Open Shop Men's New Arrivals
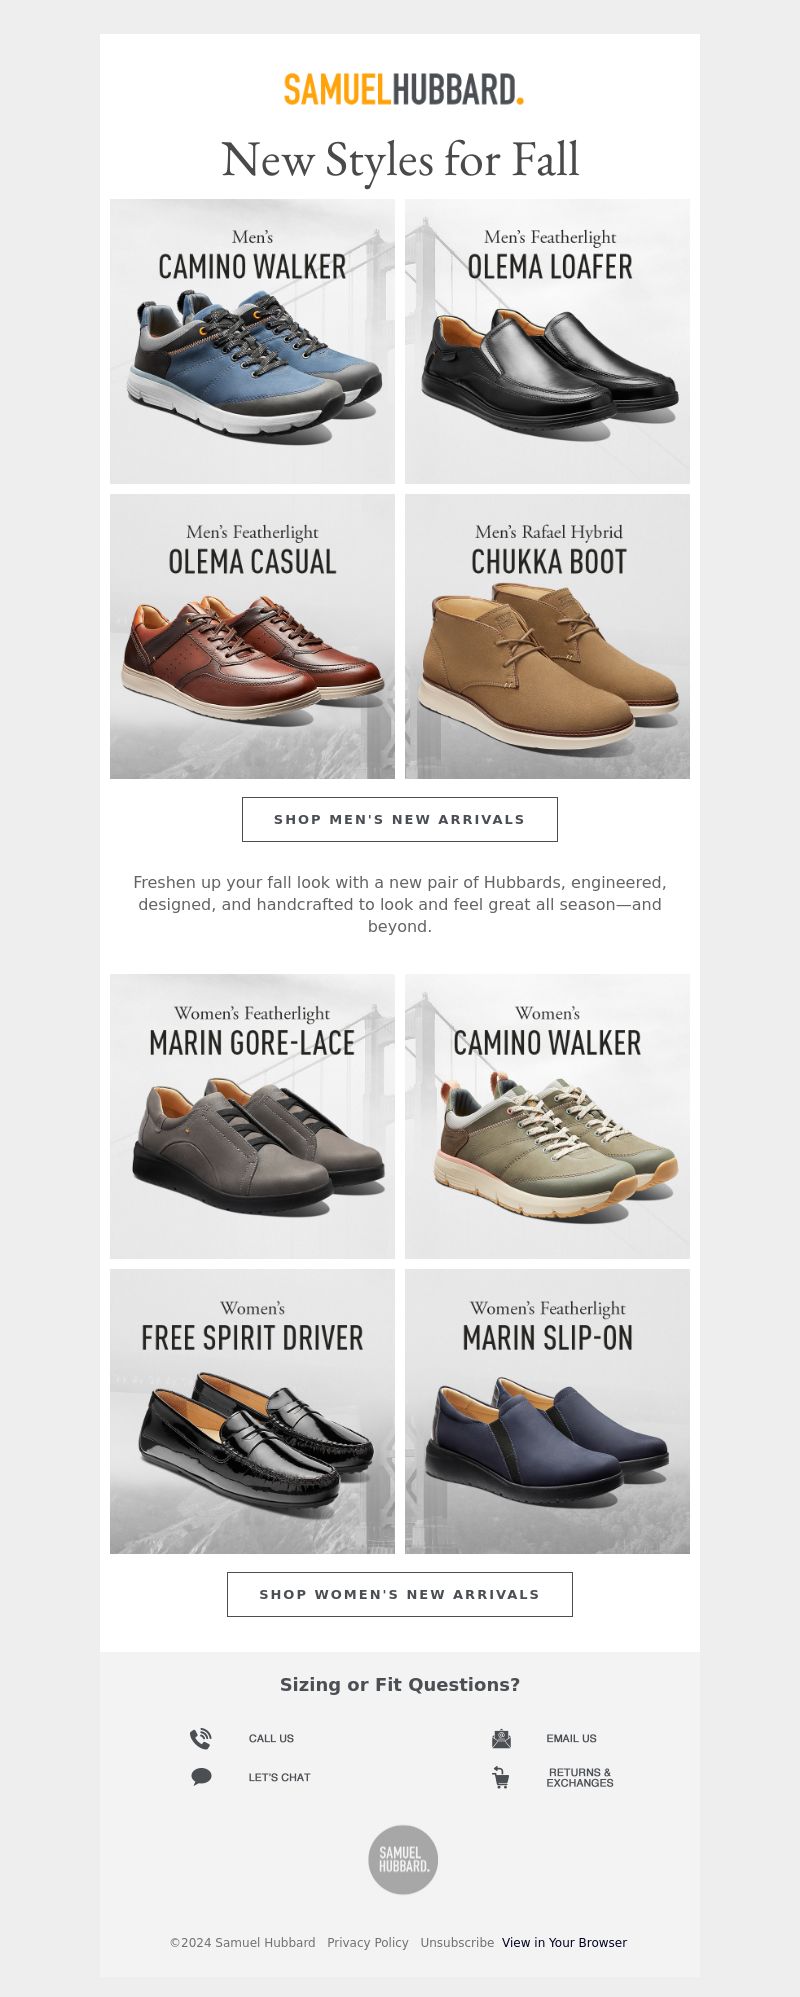This screenshot has width=800, height=1997. (x=400, y=819)
